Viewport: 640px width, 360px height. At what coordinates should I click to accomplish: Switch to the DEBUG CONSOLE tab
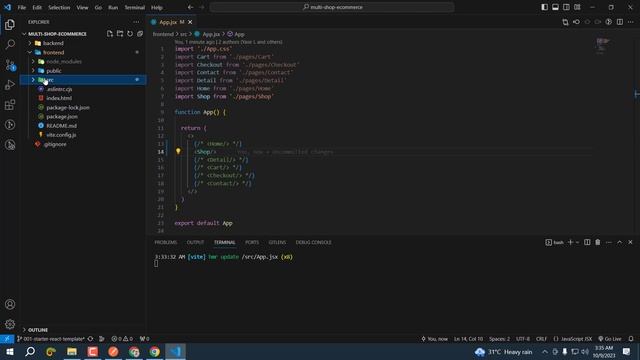coord(313,242)
